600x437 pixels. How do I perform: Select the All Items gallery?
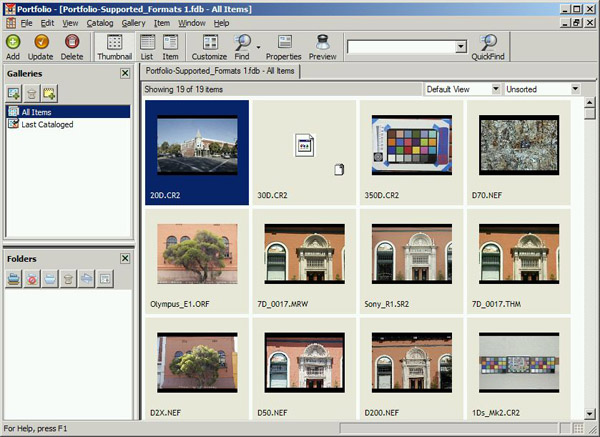(x=68, y=112)
